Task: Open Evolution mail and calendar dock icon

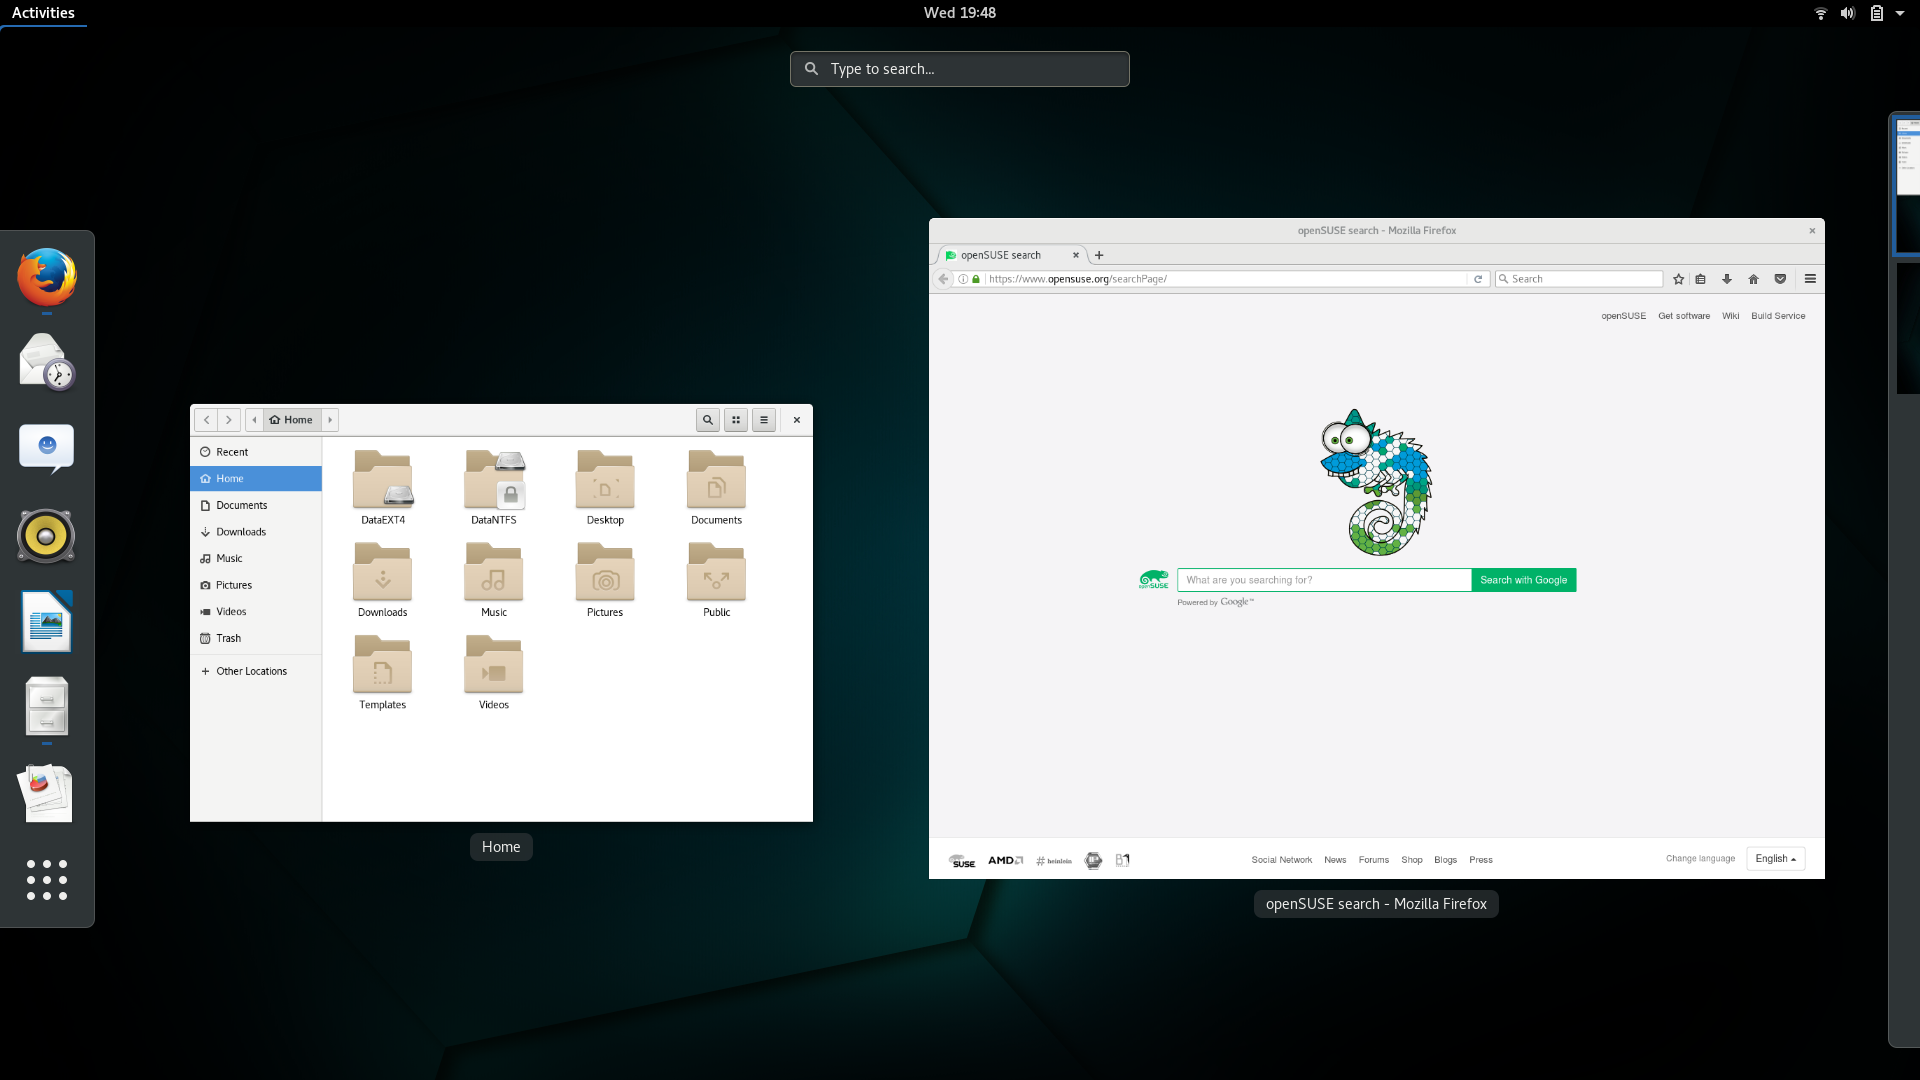Action: tap(46, 362)
